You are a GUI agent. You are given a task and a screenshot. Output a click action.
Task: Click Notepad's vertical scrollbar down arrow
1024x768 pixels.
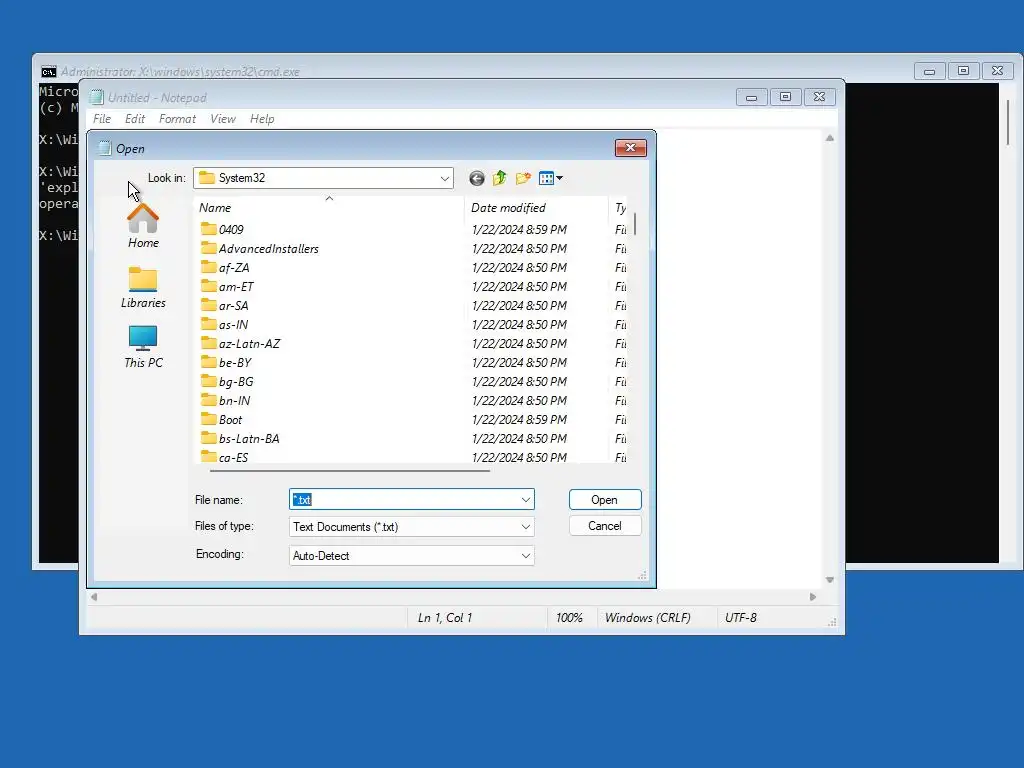830,580
